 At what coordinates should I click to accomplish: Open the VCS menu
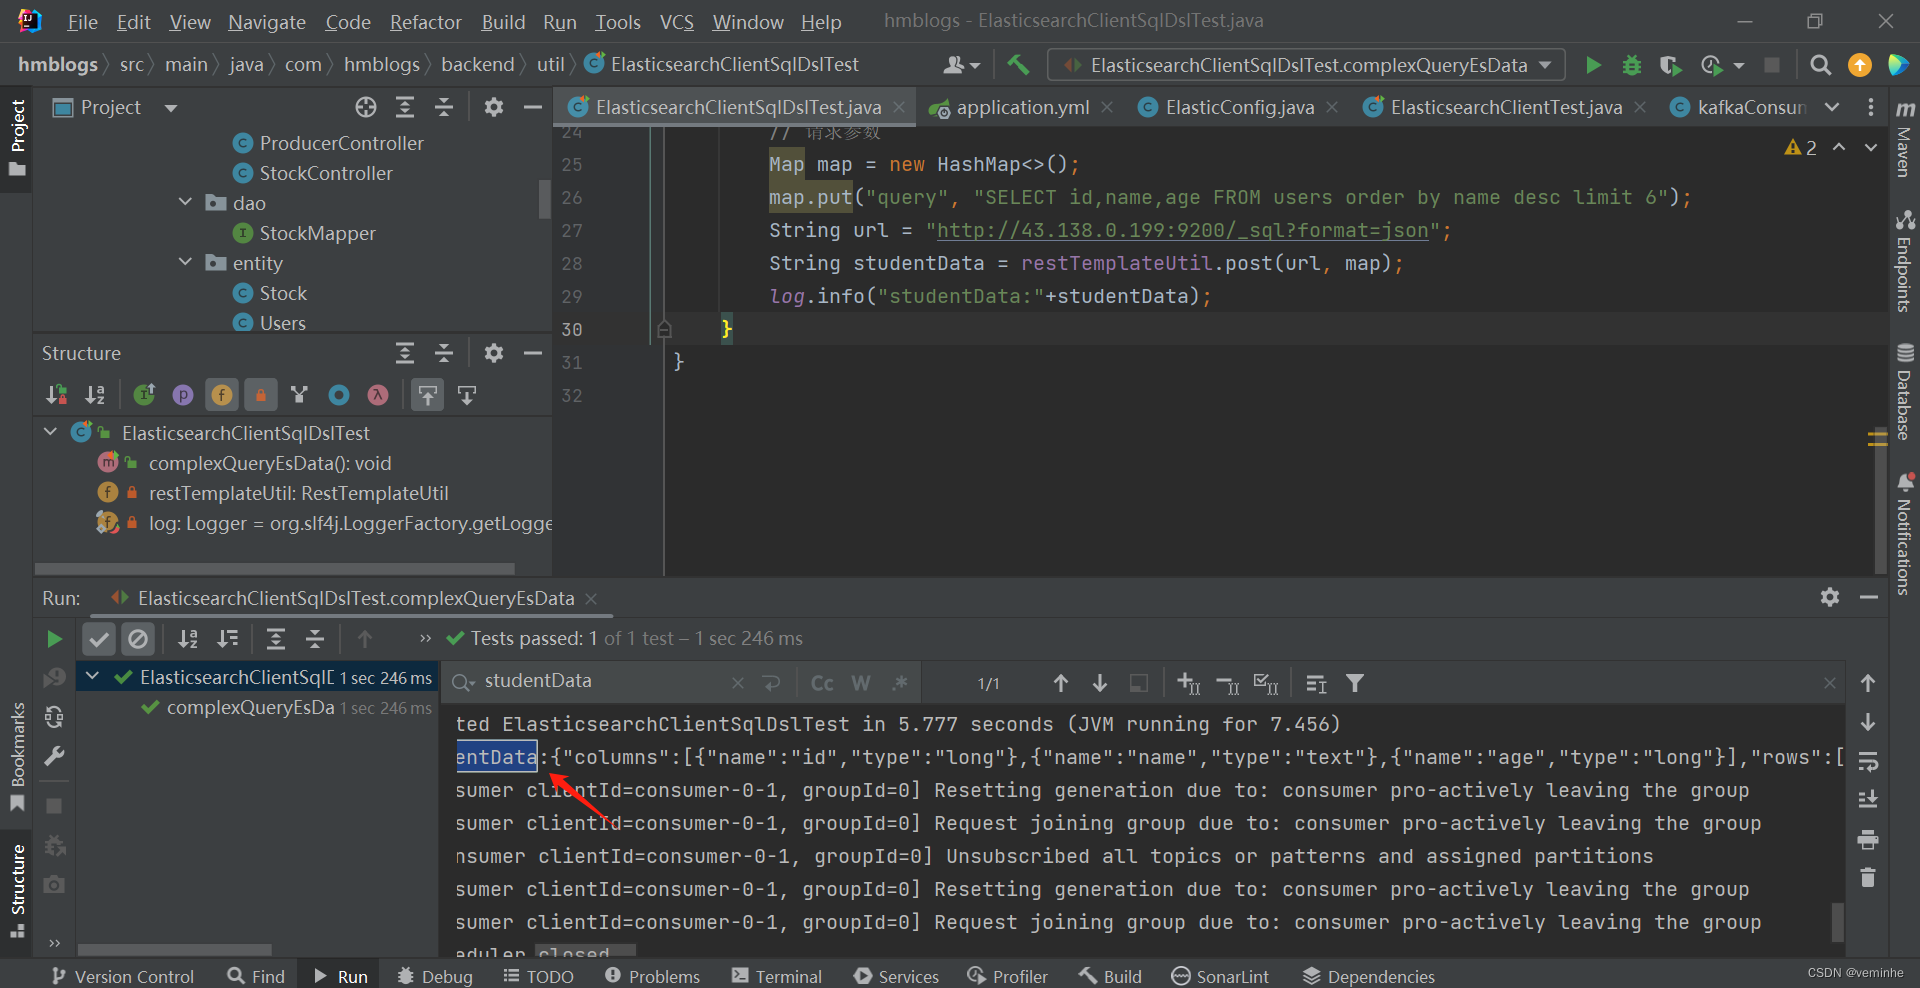676,22
